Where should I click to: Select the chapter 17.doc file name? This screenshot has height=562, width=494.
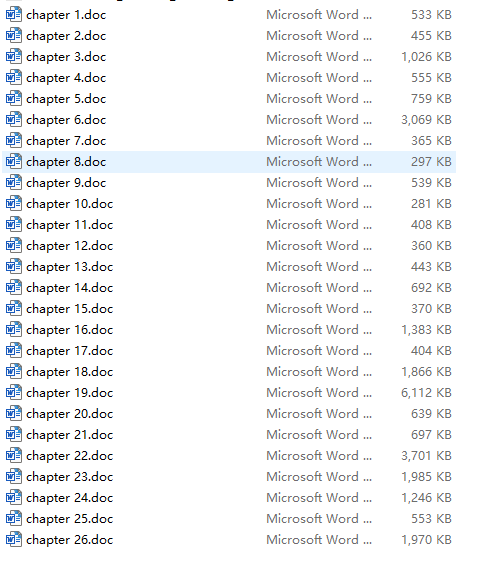(x=70, y=351)
